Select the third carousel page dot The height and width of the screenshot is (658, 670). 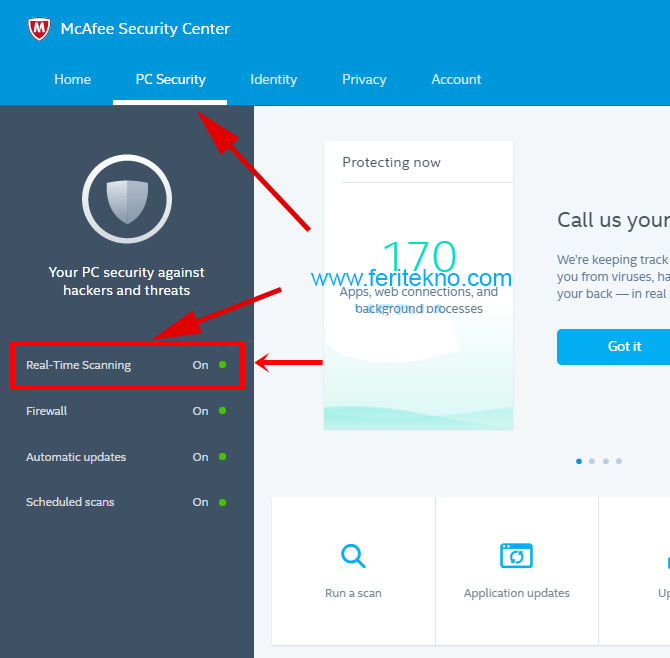606,461
